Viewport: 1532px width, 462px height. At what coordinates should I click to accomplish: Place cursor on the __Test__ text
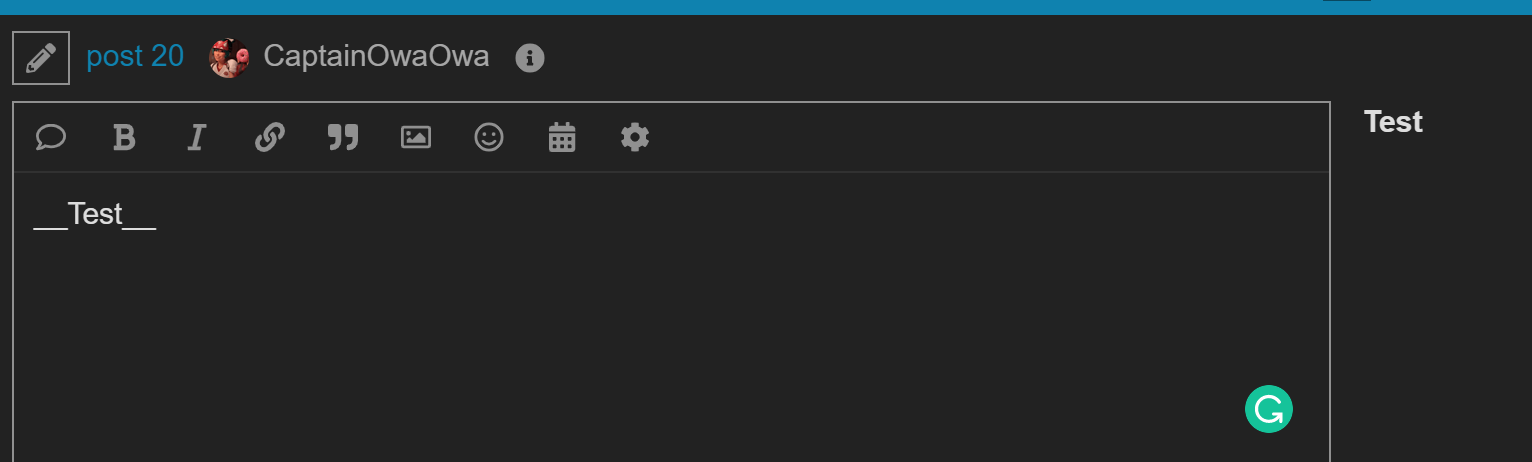point(95,214)
